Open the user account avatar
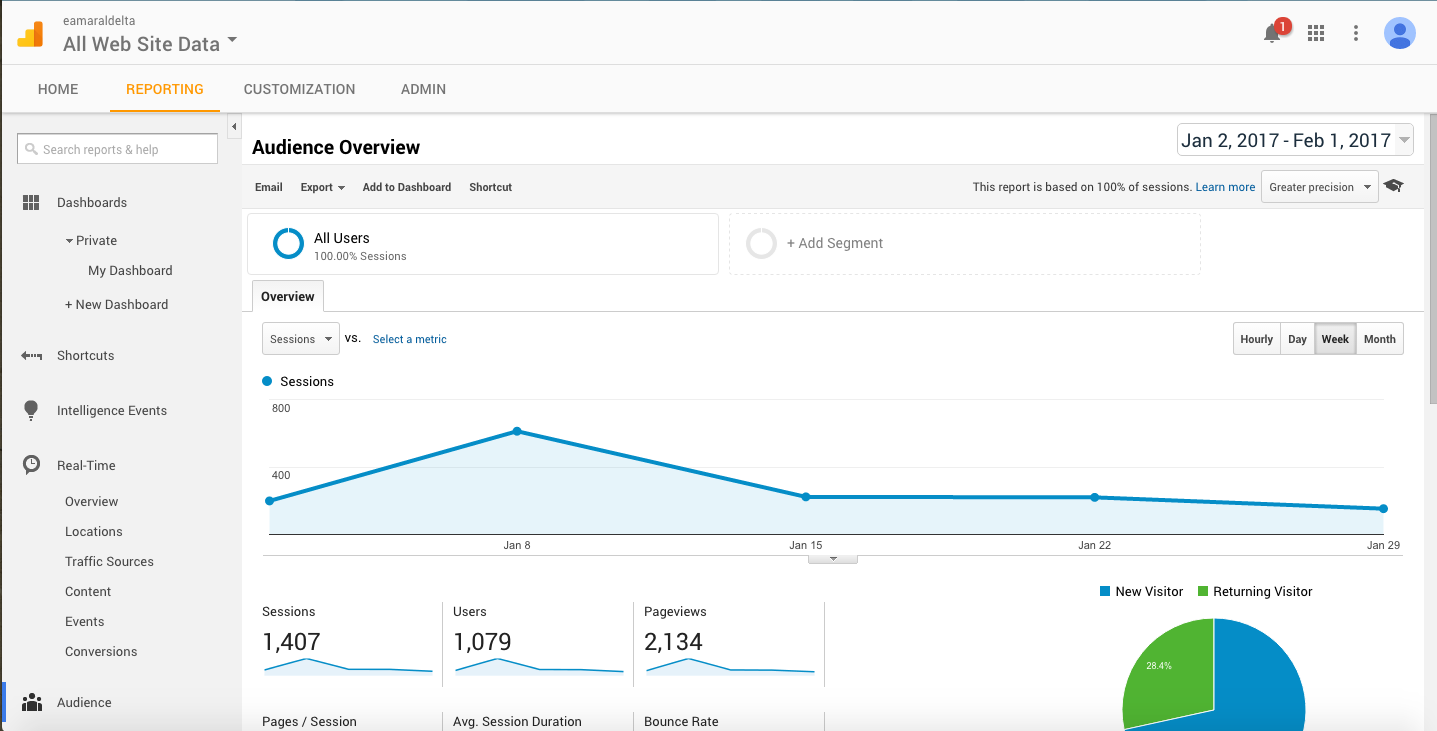Screen dimensions: 1437x731 [x=1399, y=33]
